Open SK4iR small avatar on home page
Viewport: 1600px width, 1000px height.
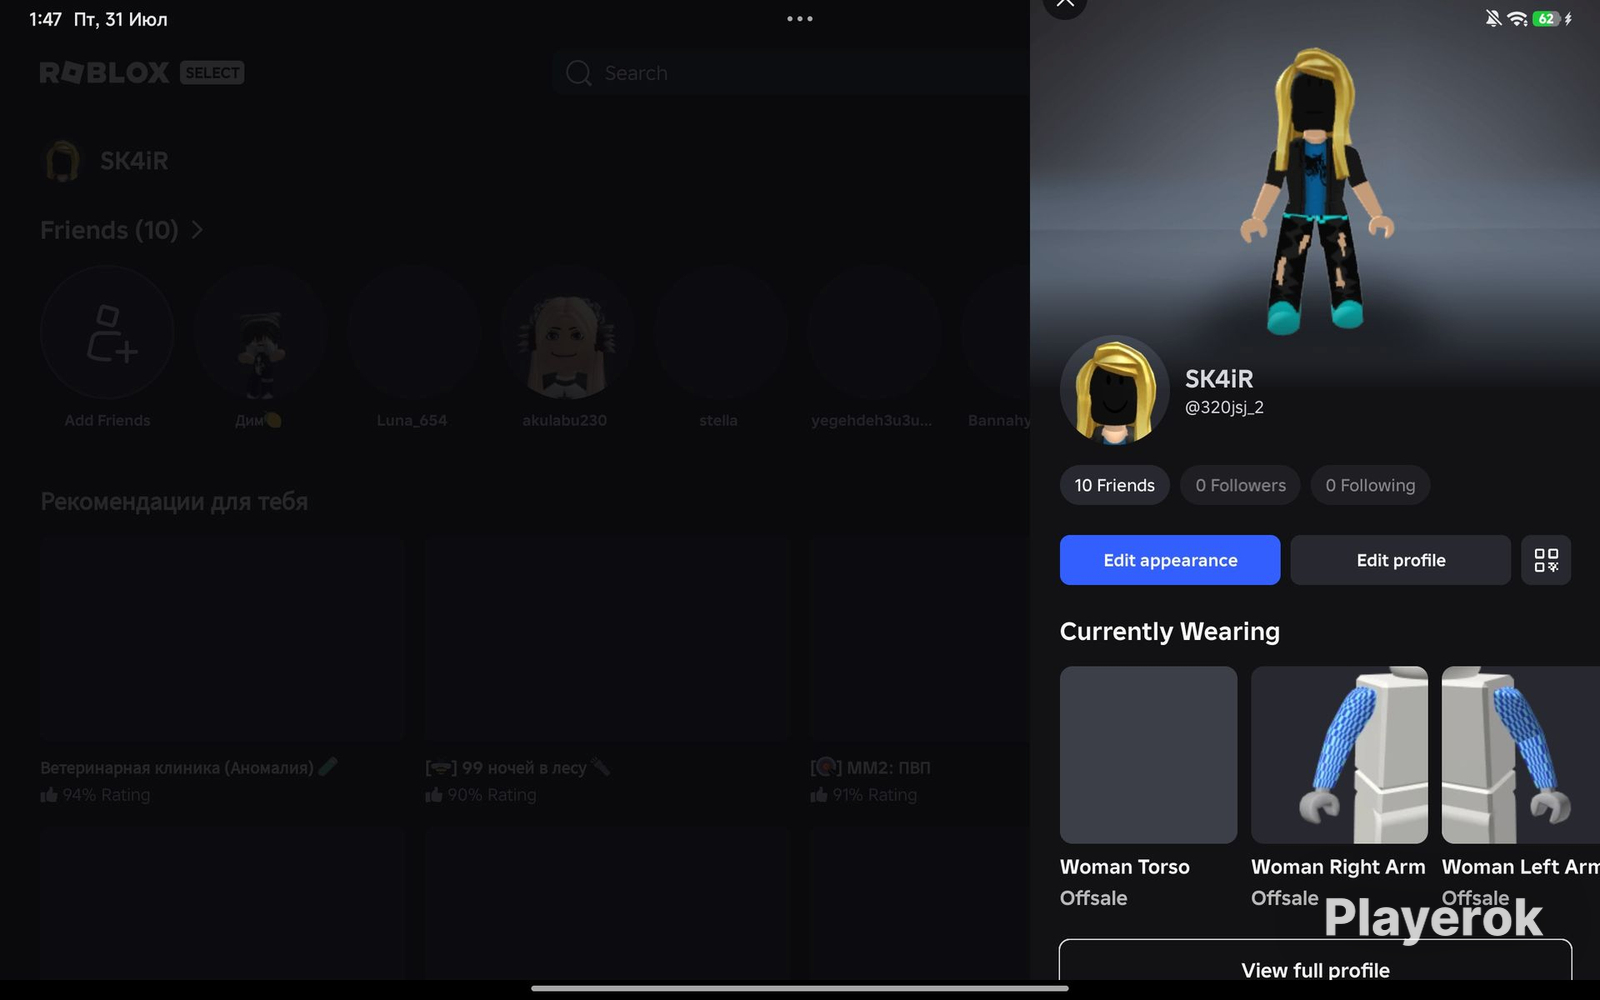pyautogui.click(x=62, y=161)
